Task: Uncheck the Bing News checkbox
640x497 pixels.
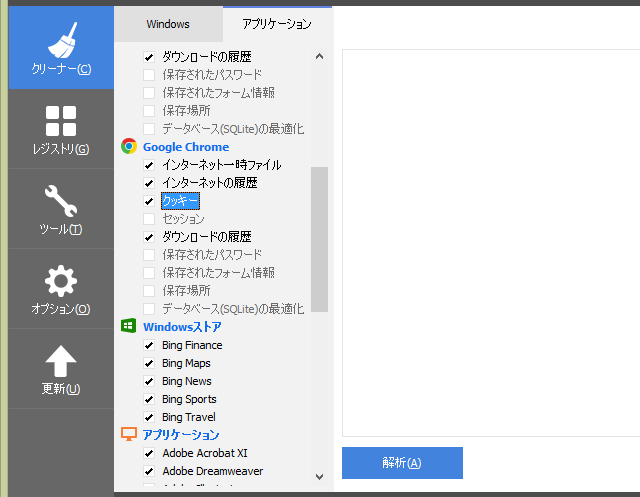Action: coord(149,381)
